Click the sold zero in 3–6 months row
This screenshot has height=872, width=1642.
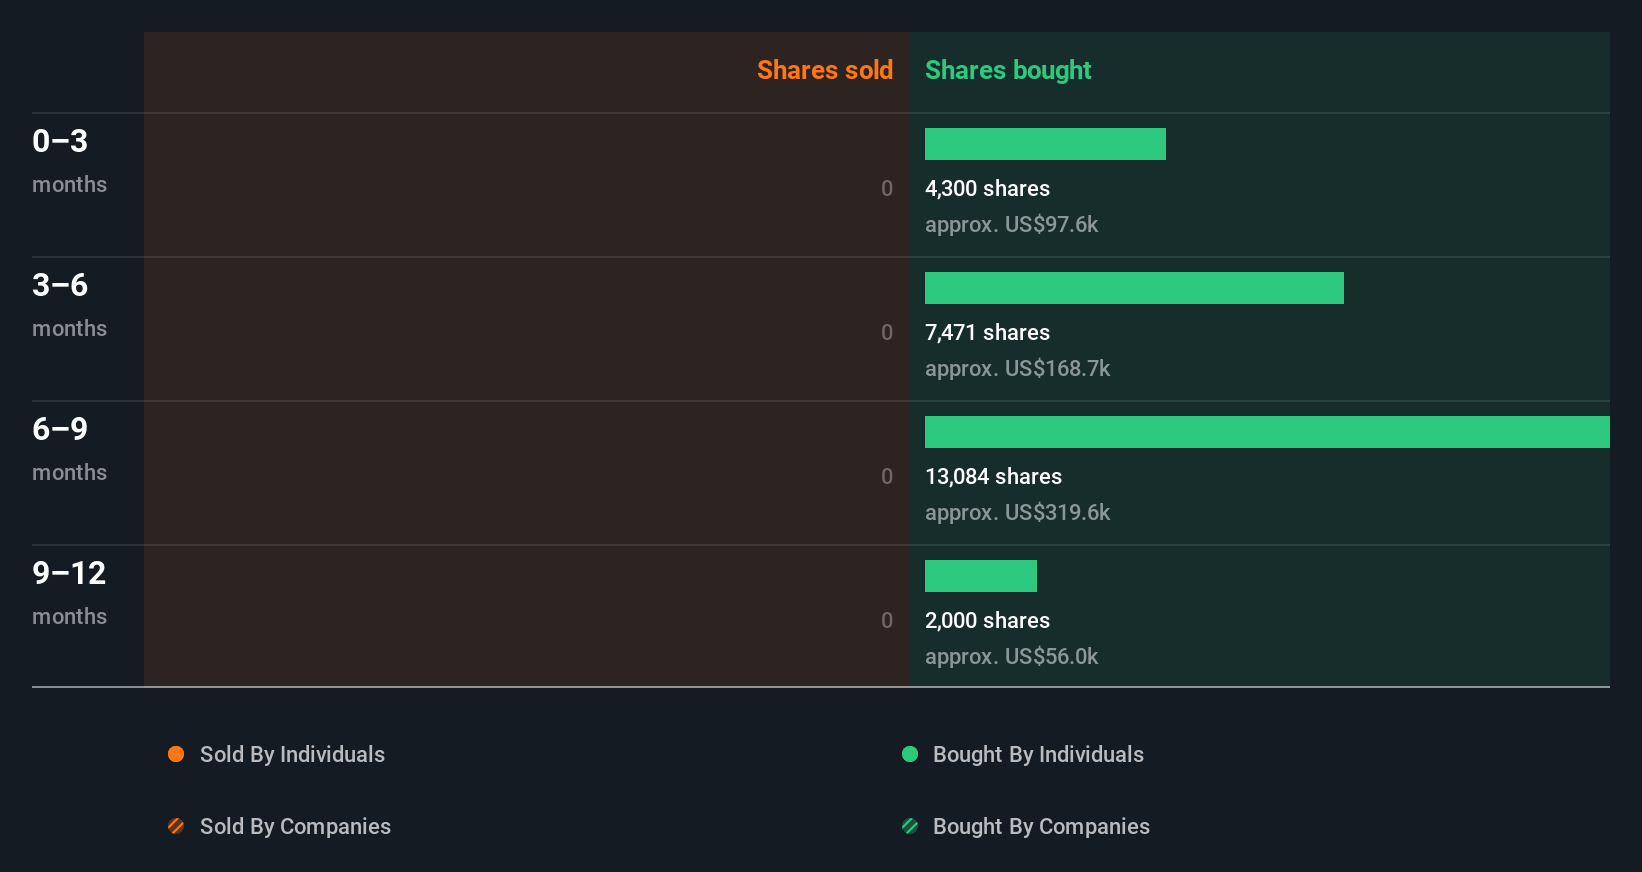886,332
